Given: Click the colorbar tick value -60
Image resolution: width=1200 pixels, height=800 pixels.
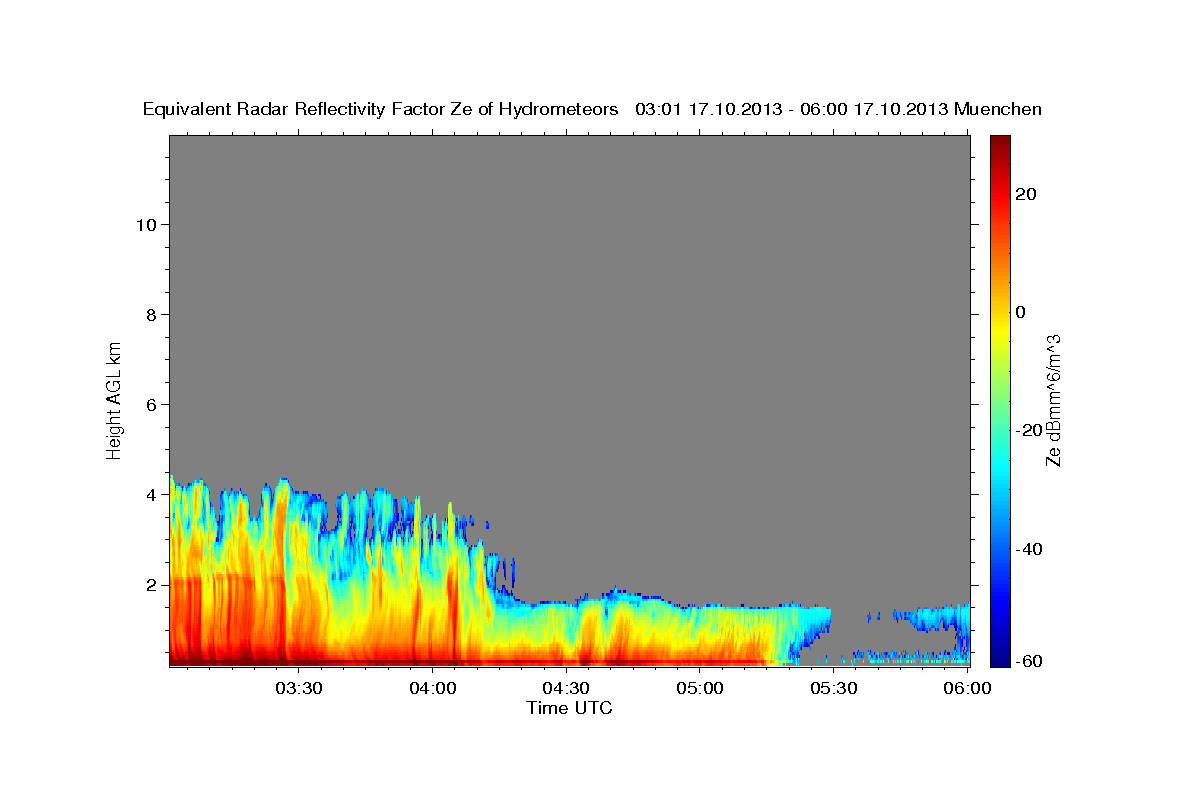Looking at the screenshot, I should tap(1029, 661).
